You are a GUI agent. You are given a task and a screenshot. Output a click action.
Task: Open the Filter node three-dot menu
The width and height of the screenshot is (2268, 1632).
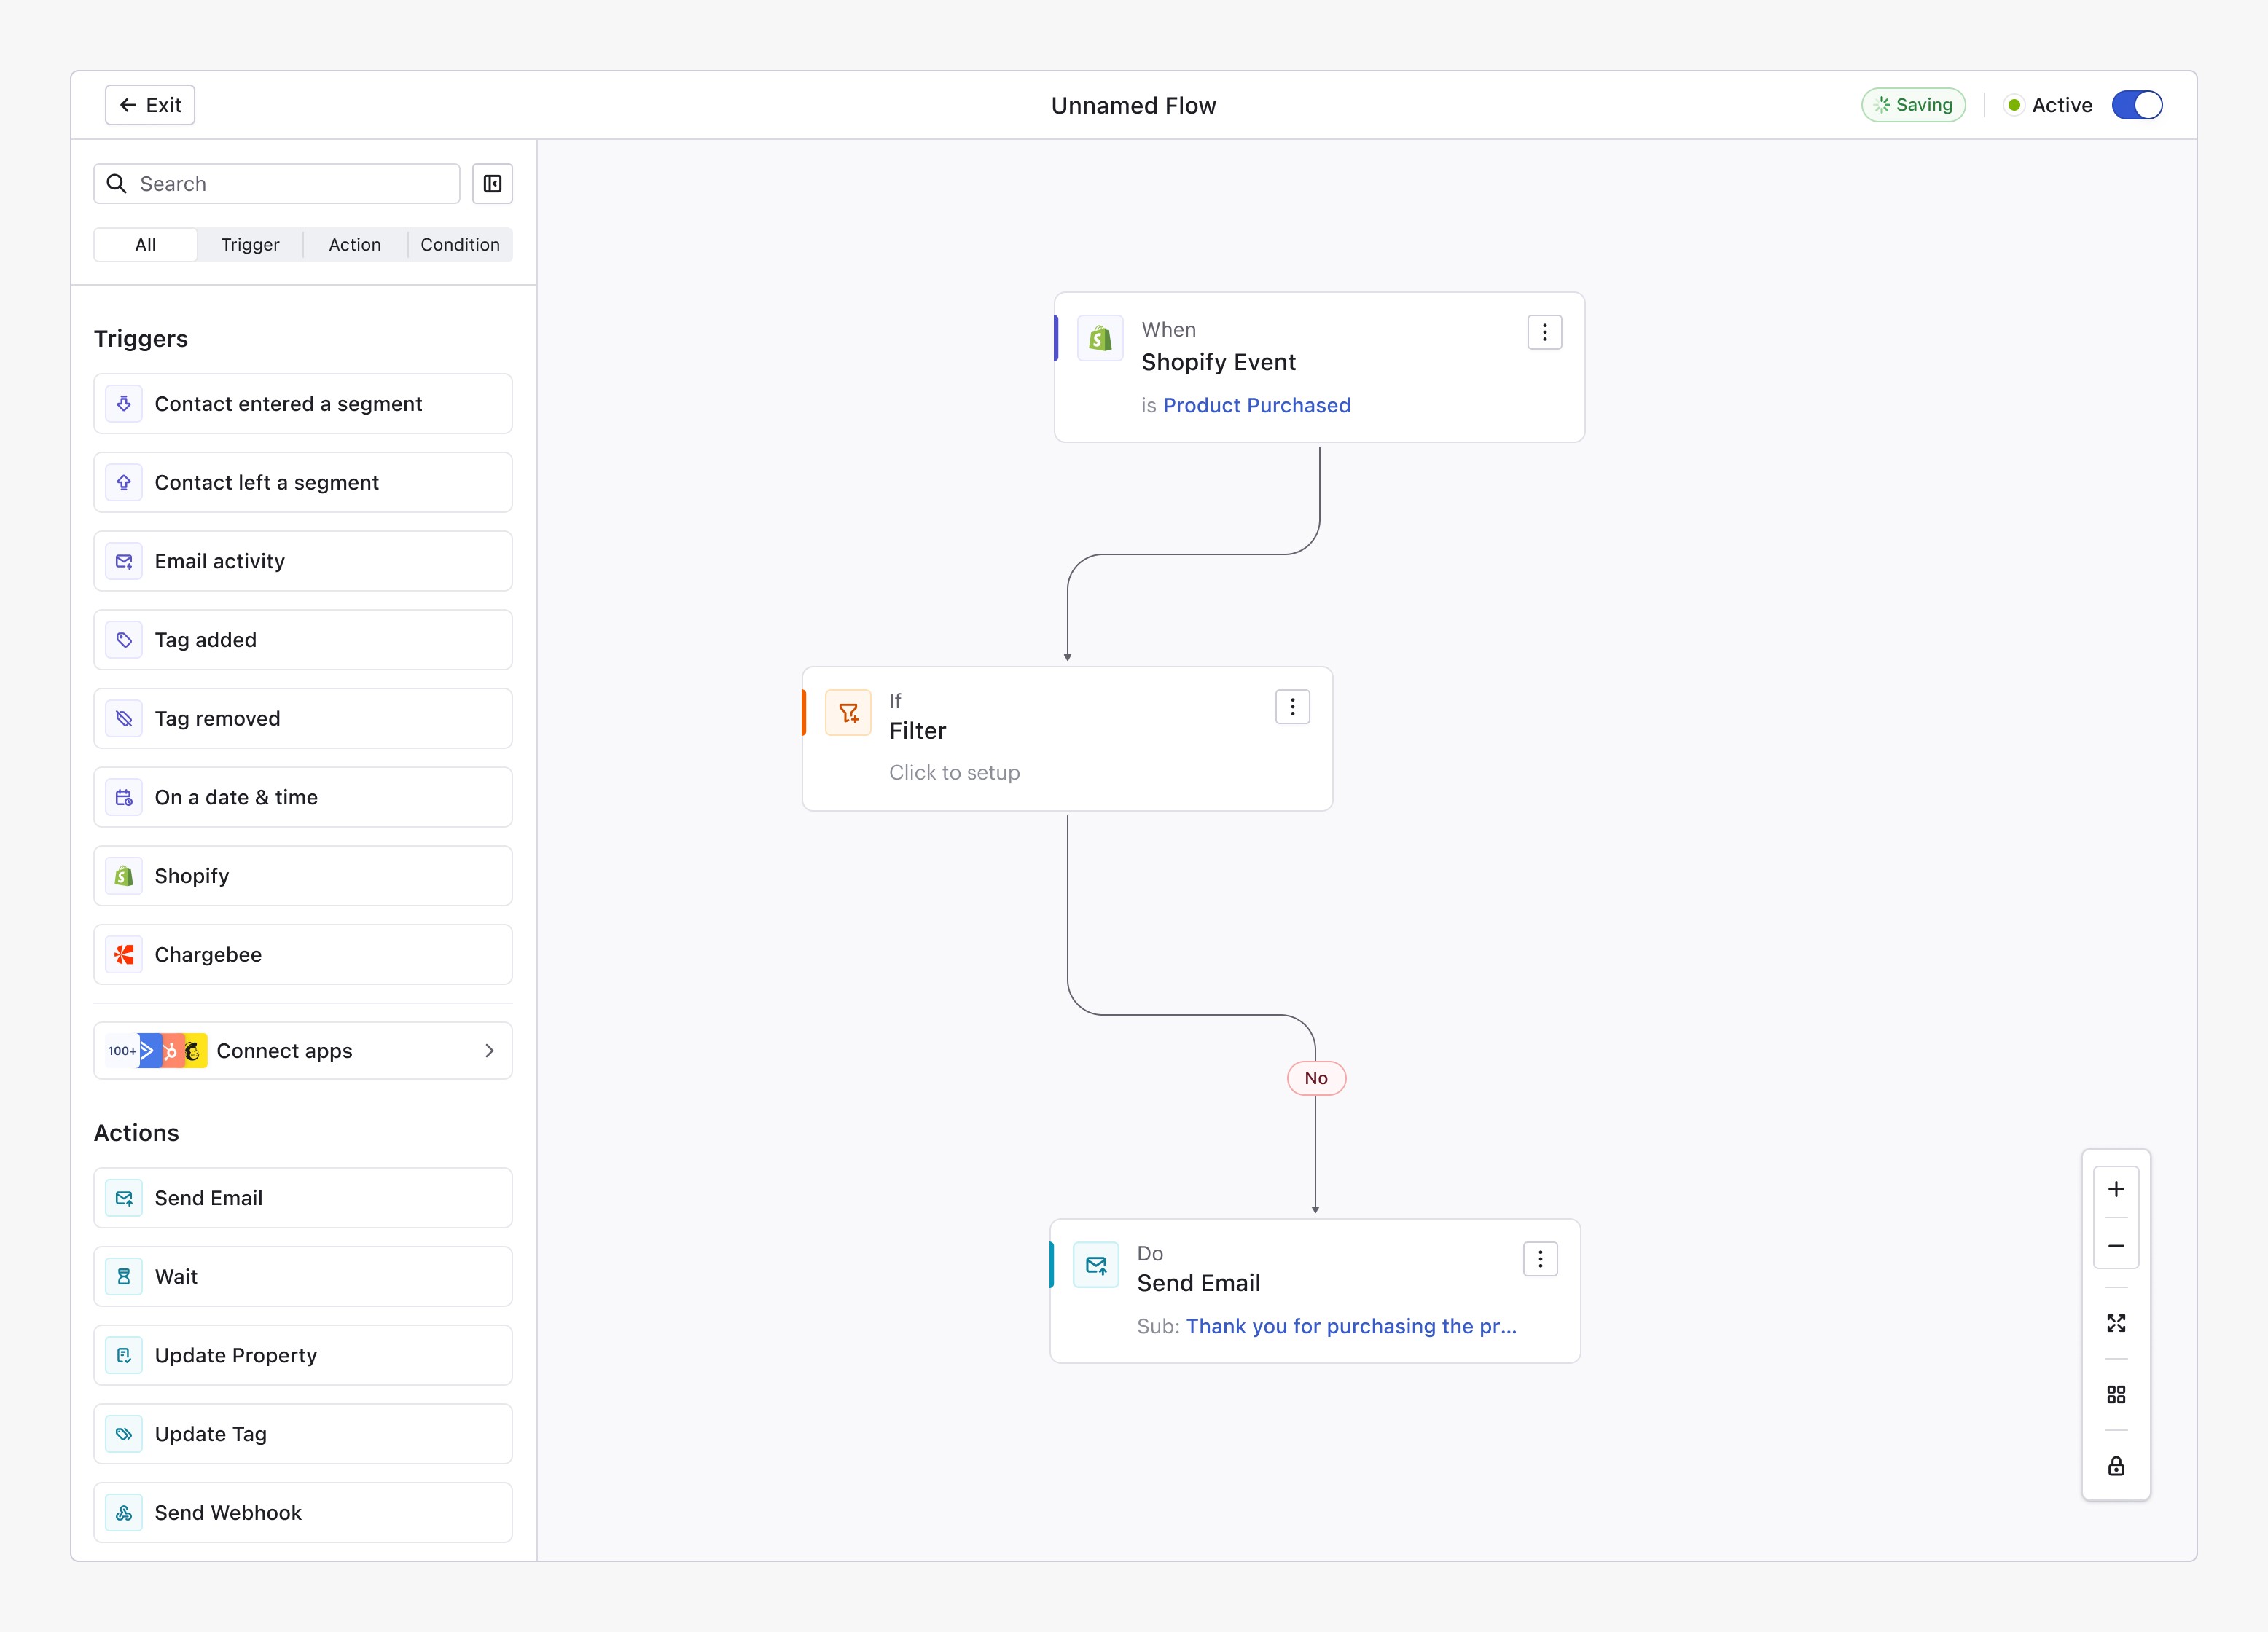(x=1292, y=707)
